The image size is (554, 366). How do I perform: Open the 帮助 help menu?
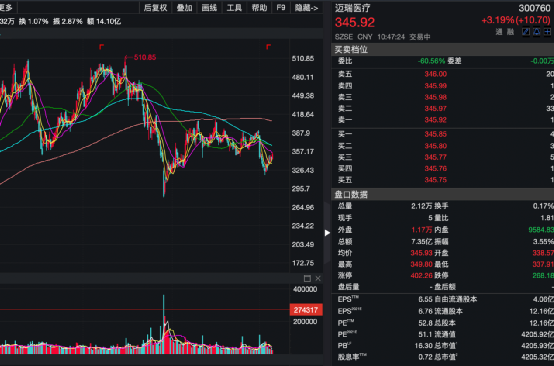point(259,8)
